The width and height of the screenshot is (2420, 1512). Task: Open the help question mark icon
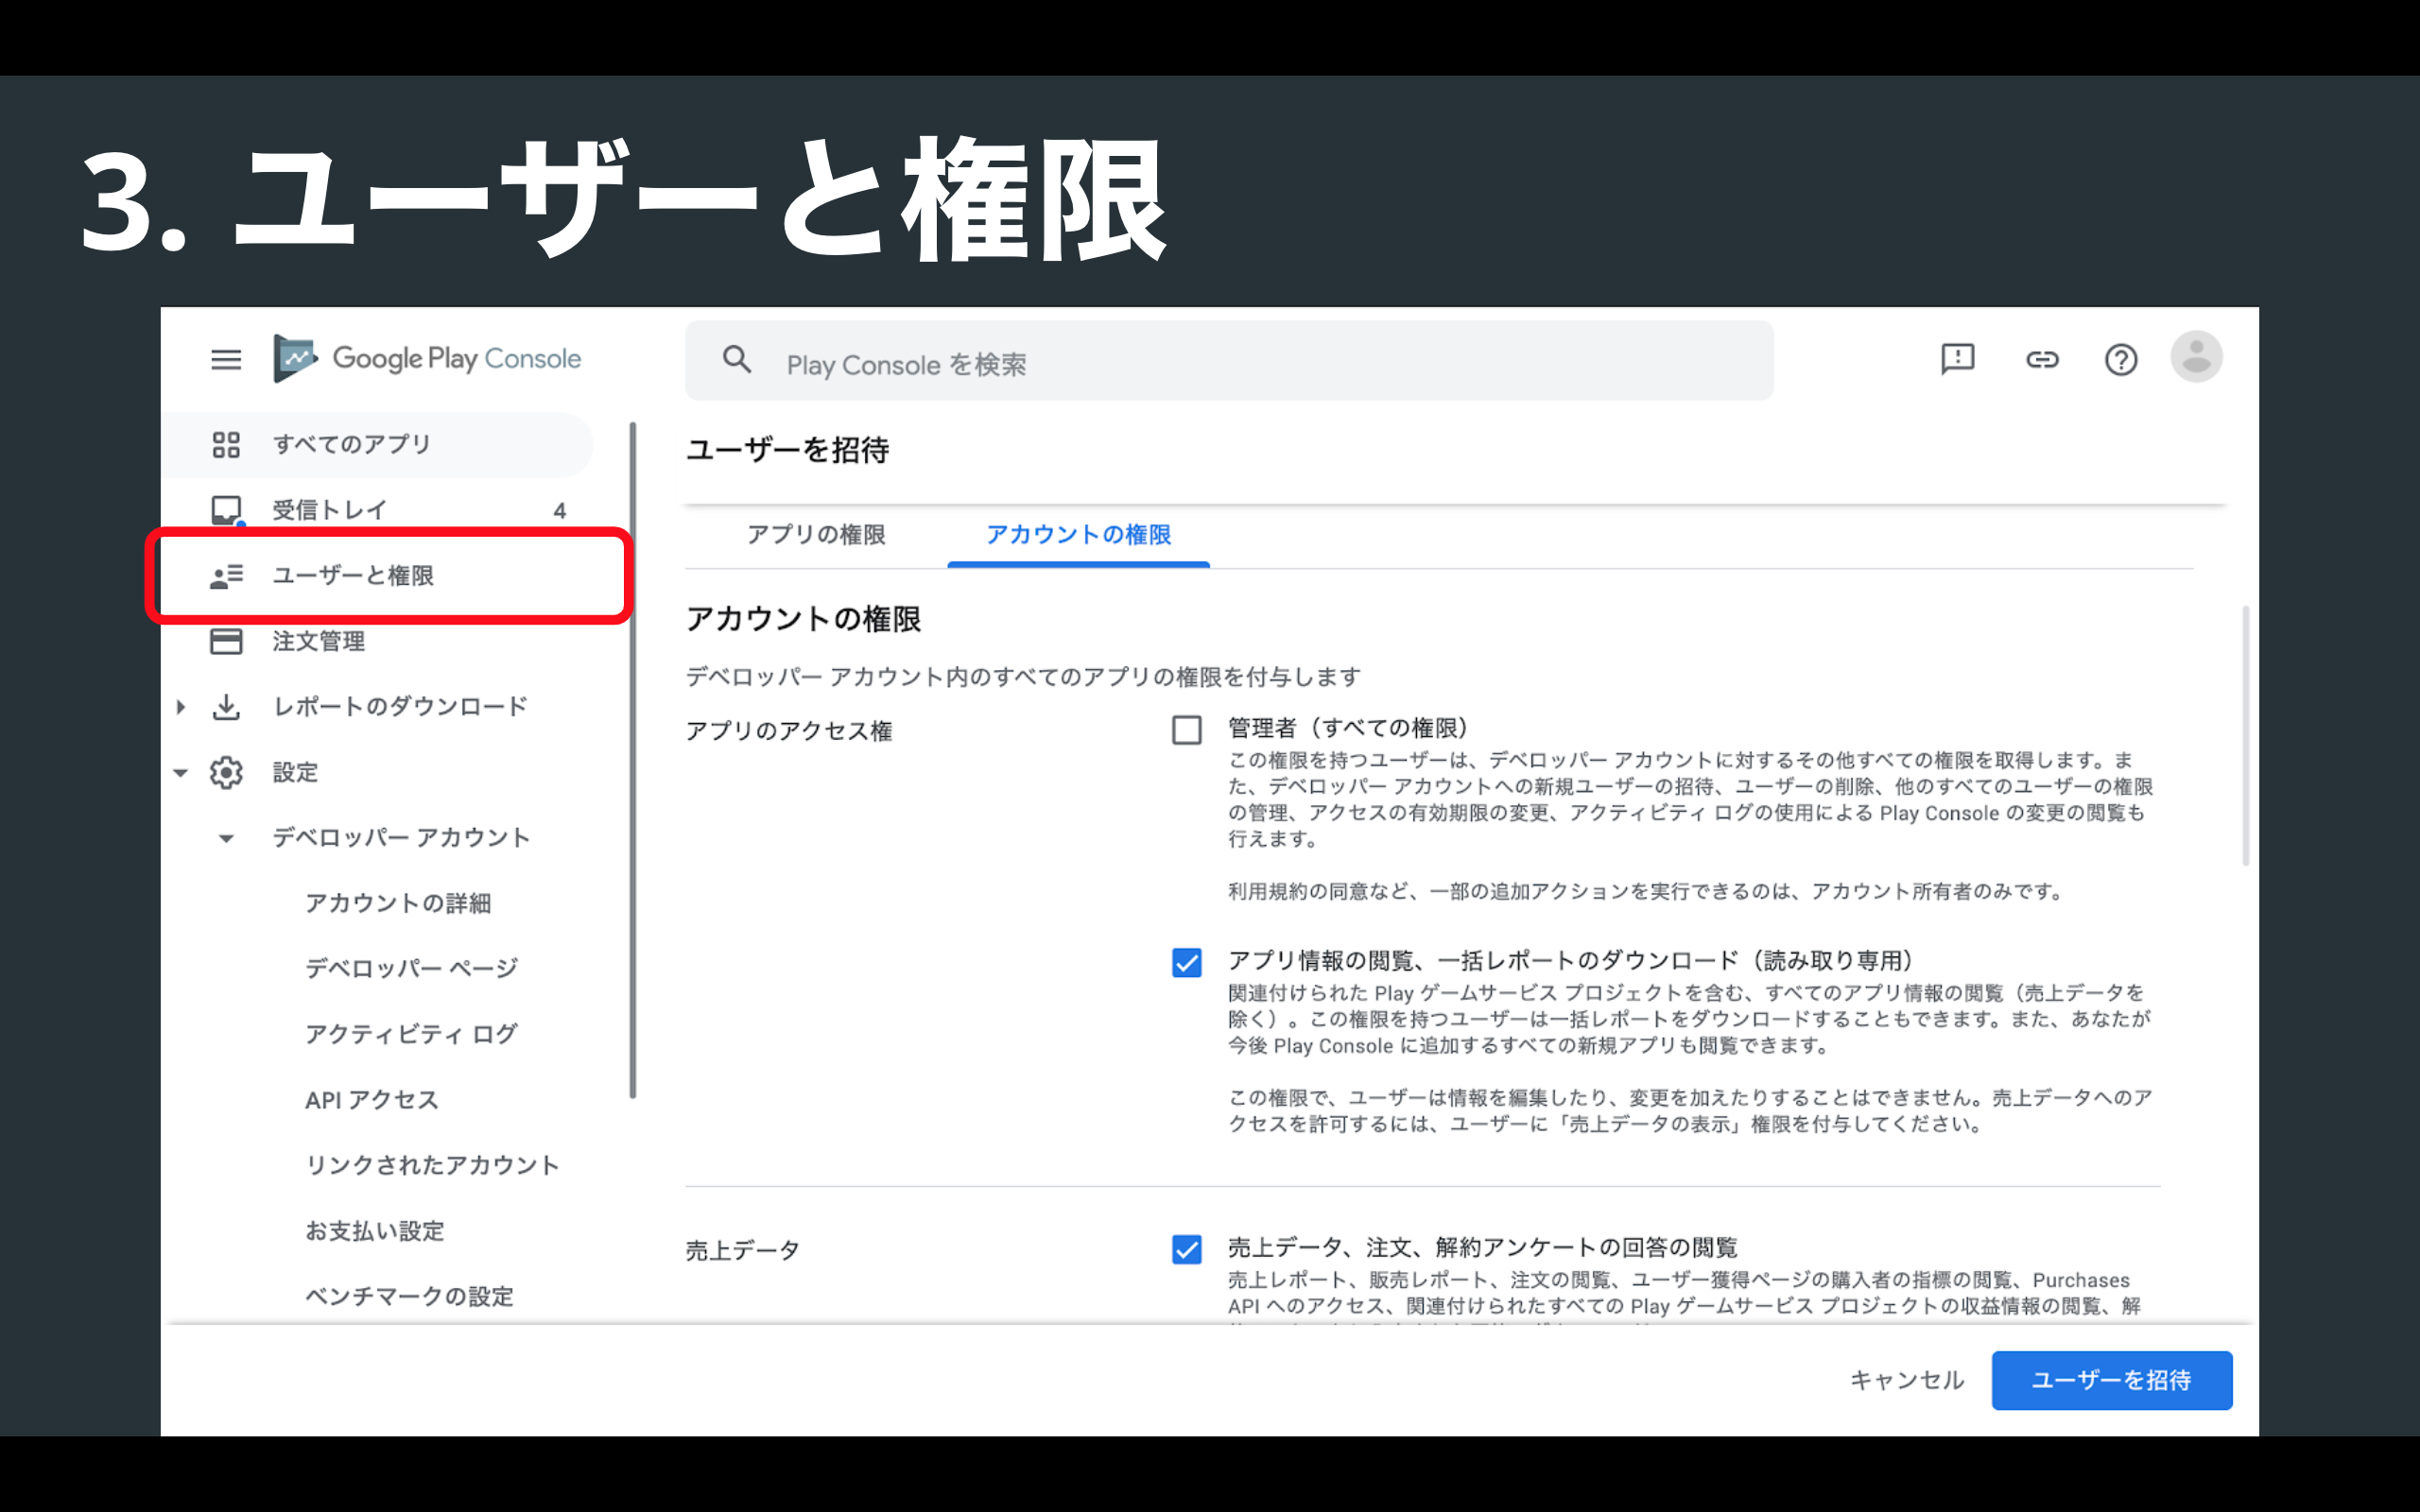tap(2120, 359)
